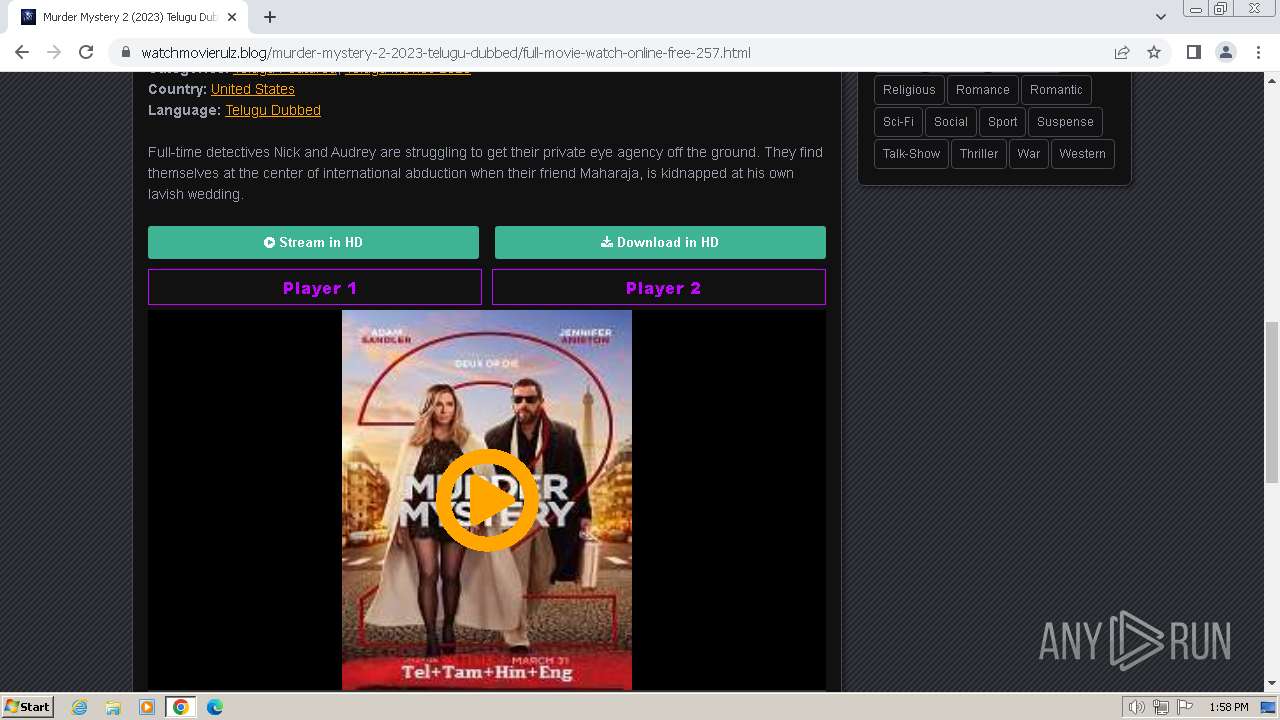Screen dimensions: 1280x720
Task: Bookmark this page with the star
Action: (x=1154, y=52)
